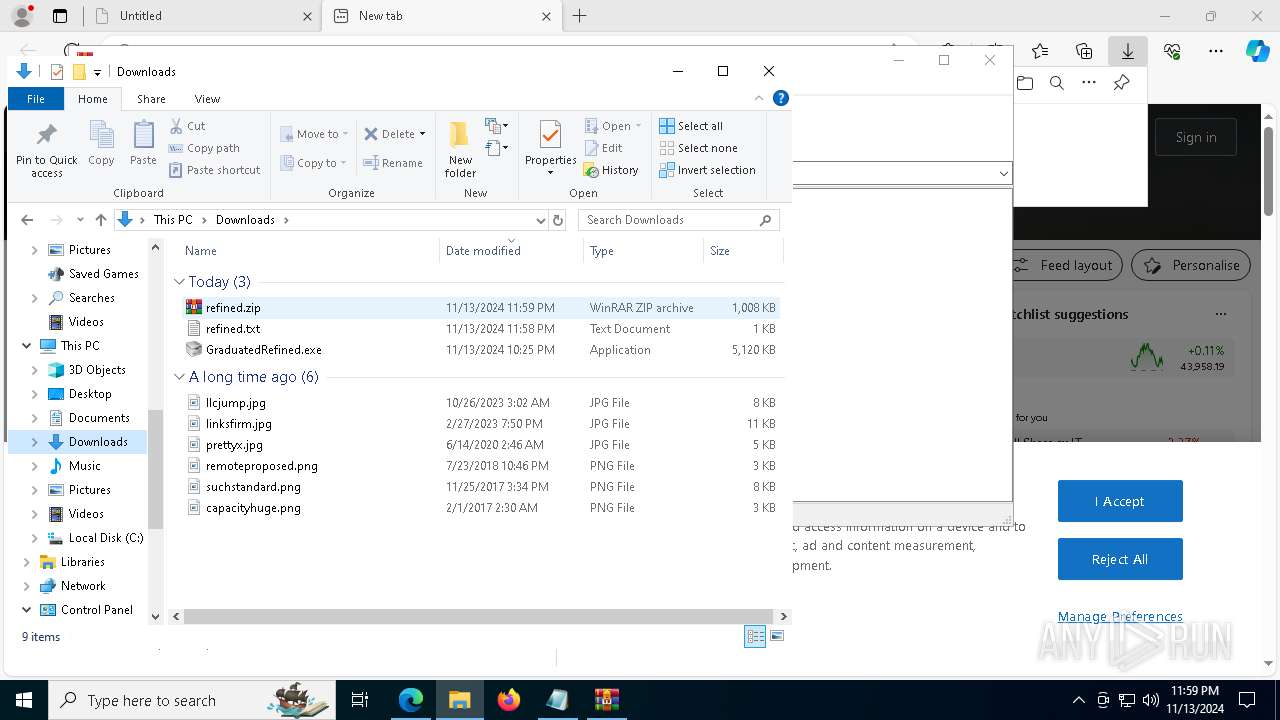The image size is (1280, 720).
Task: Select Saved Games in navigation pane
Action: click(x=93, y=274)
